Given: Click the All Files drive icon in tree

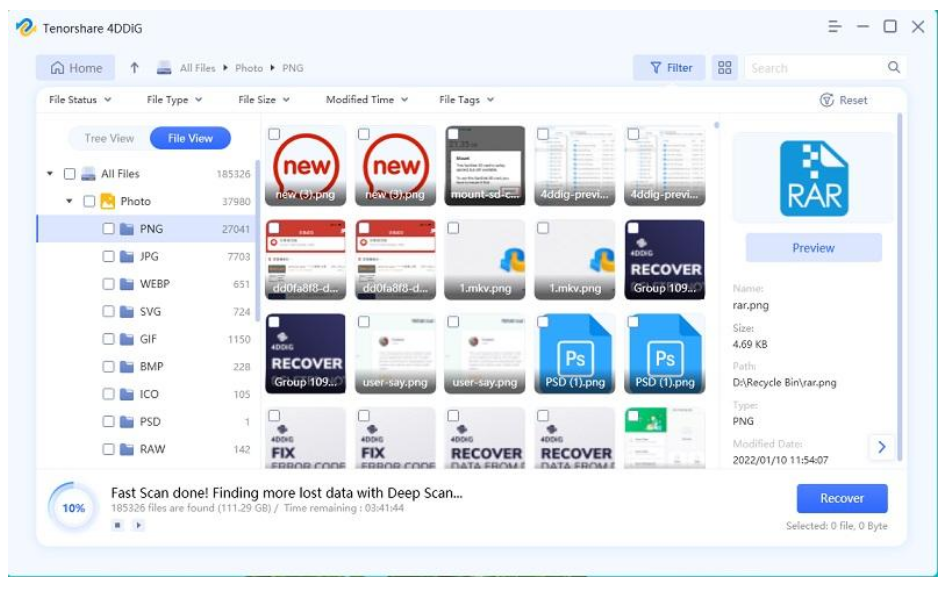Looking at the screenshot, I should point(88,174).
